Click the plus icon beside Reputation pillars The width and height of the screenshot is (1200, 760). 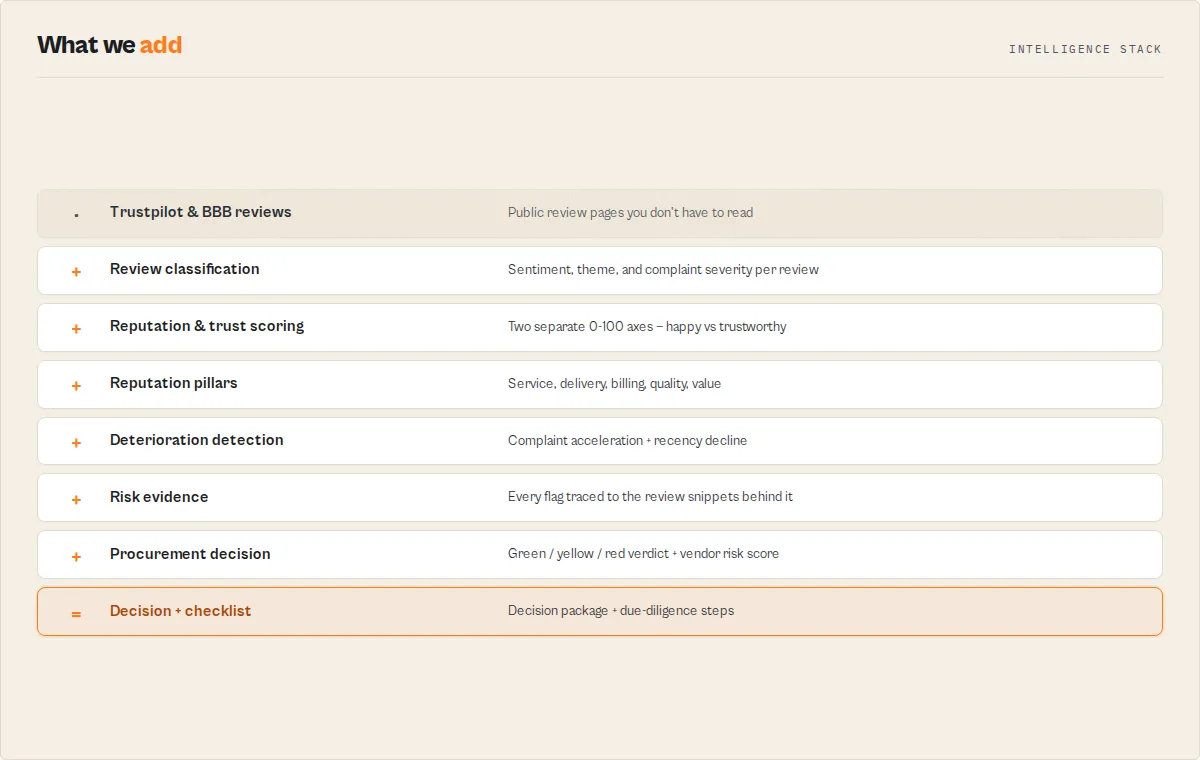pos(76,385)
